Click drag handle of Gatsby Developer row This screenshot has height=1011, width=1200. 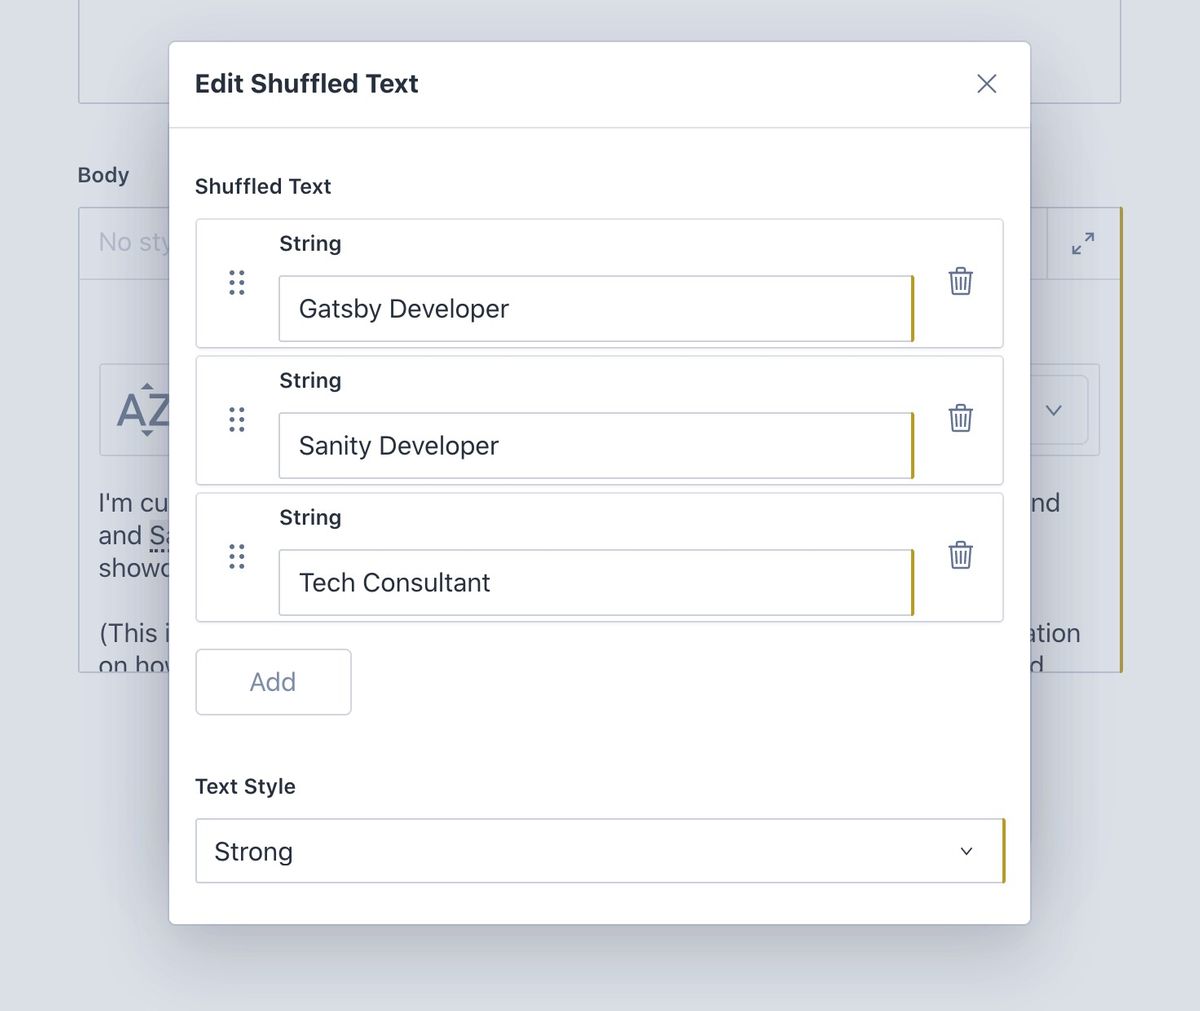point(237,282)
